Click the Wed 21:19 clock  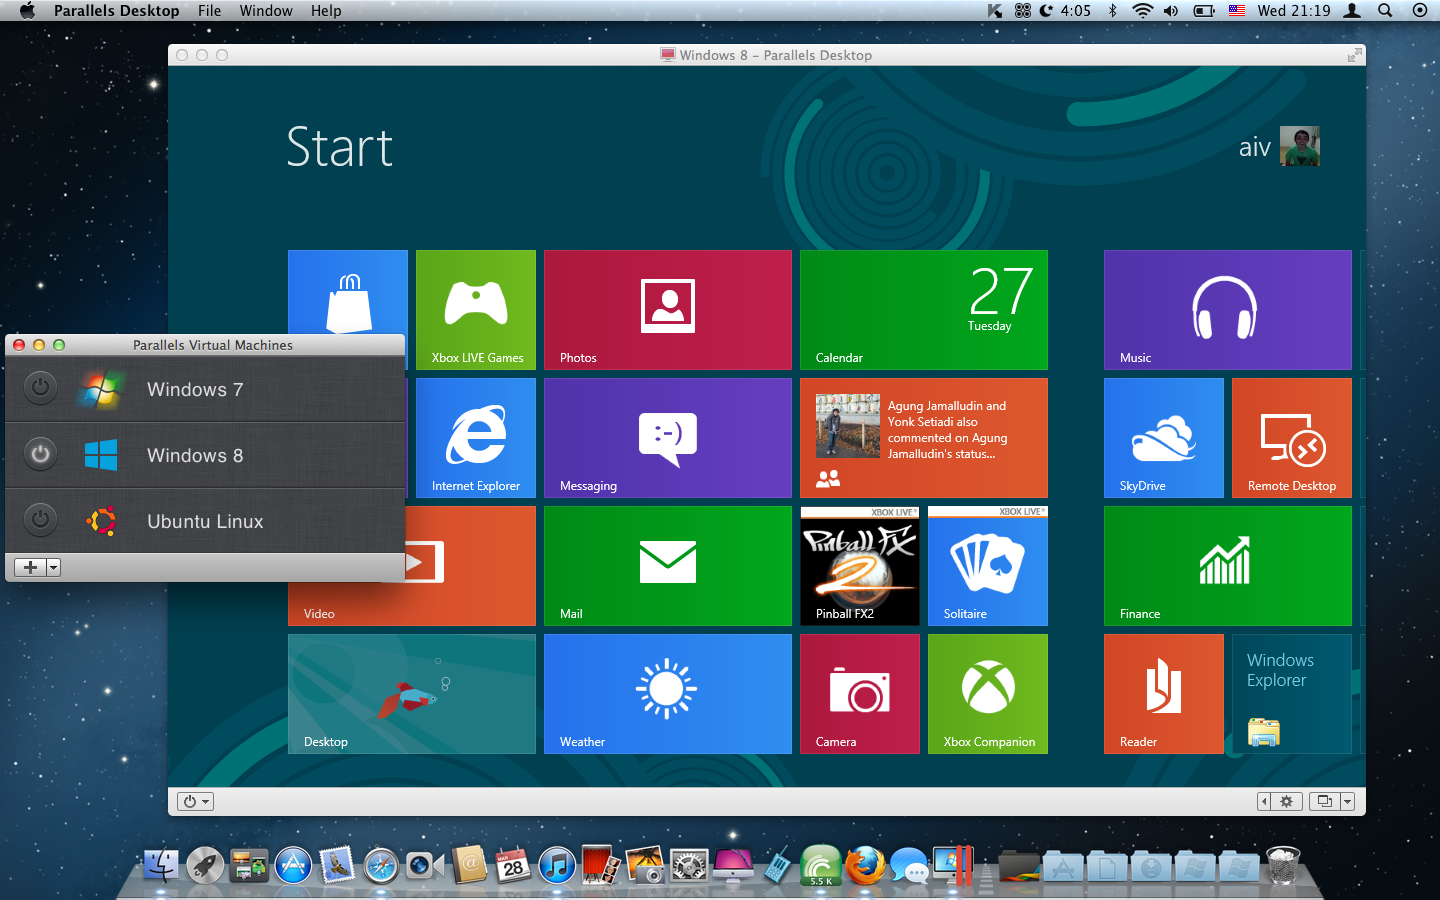[x=1294, y=11]
